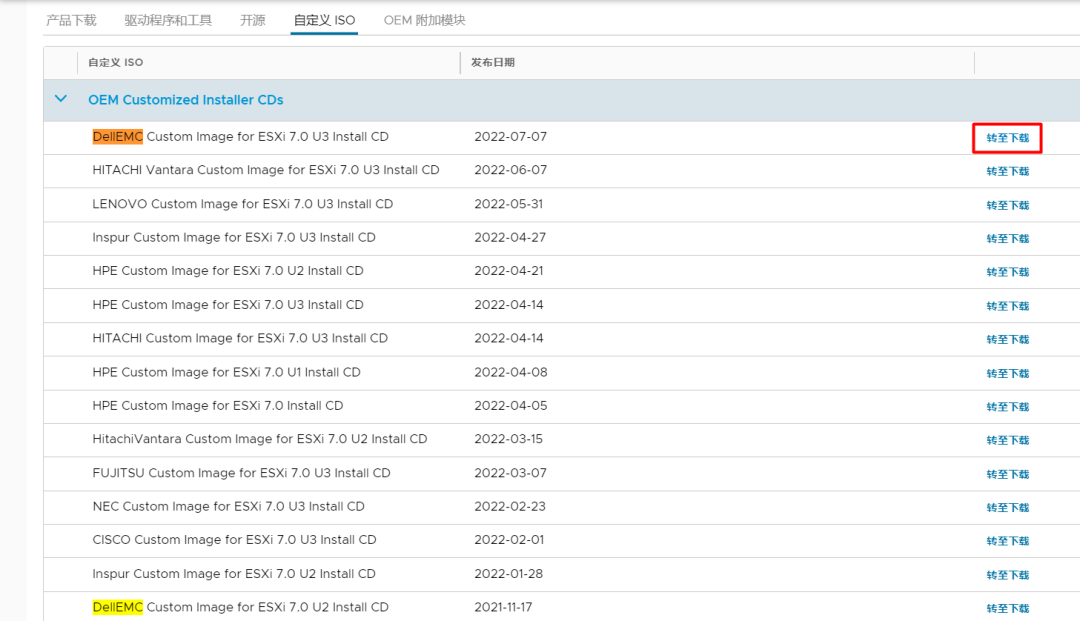Click the release date 2022-06-07
Screen dimensions: 1080x621
tap(510, 170)
